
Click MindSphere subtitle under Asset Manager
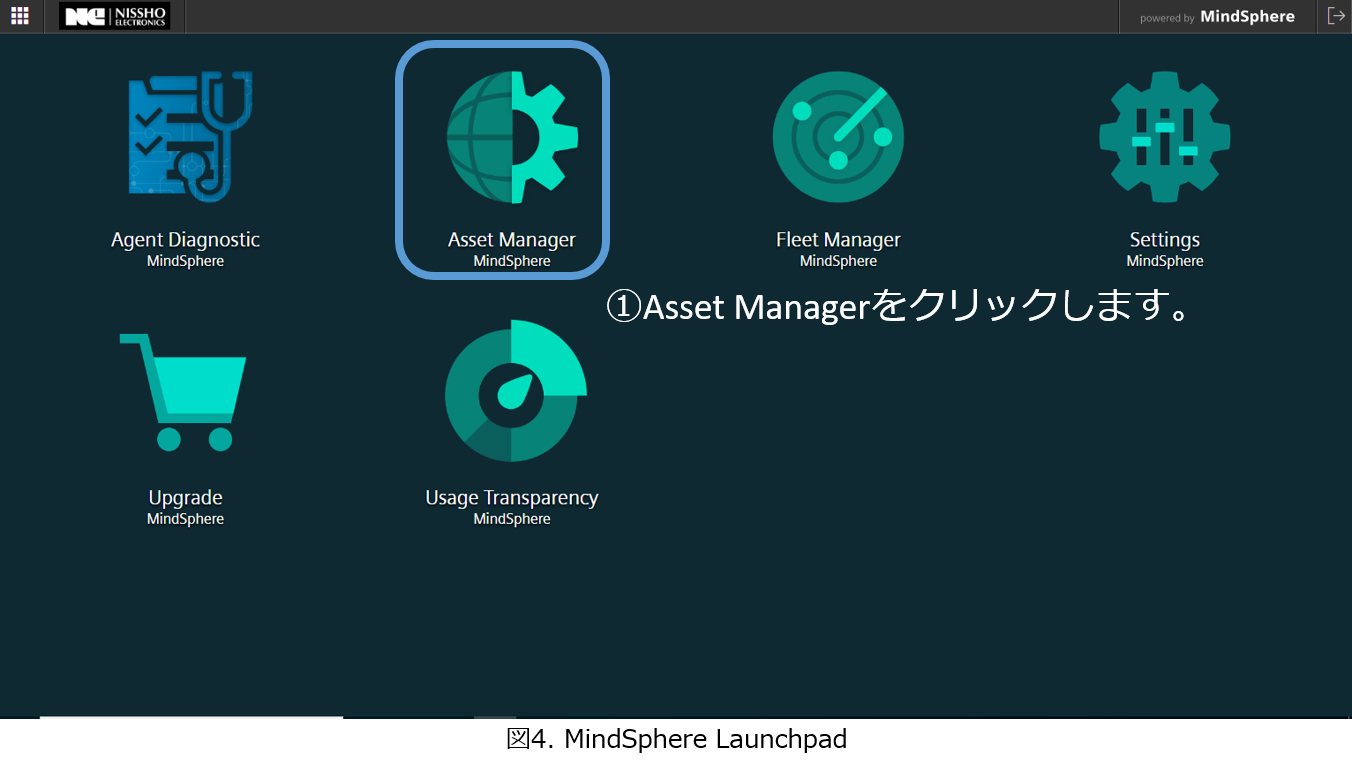(512, 261)
